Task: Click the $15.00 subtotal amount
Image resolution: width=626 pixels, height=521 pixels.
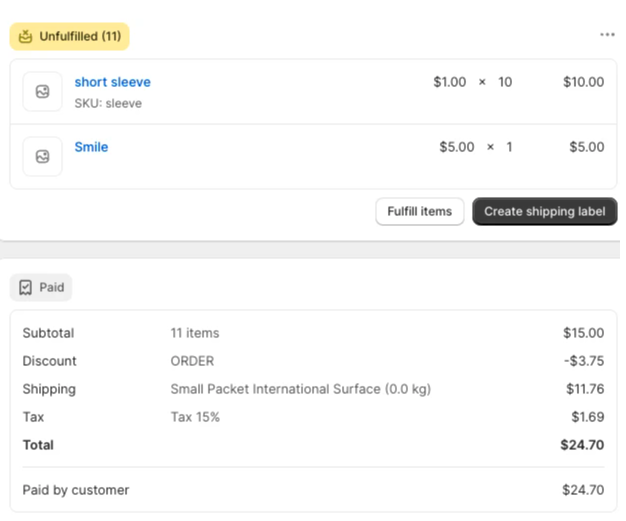Action: pyautogui.click(x=583, y=333)
